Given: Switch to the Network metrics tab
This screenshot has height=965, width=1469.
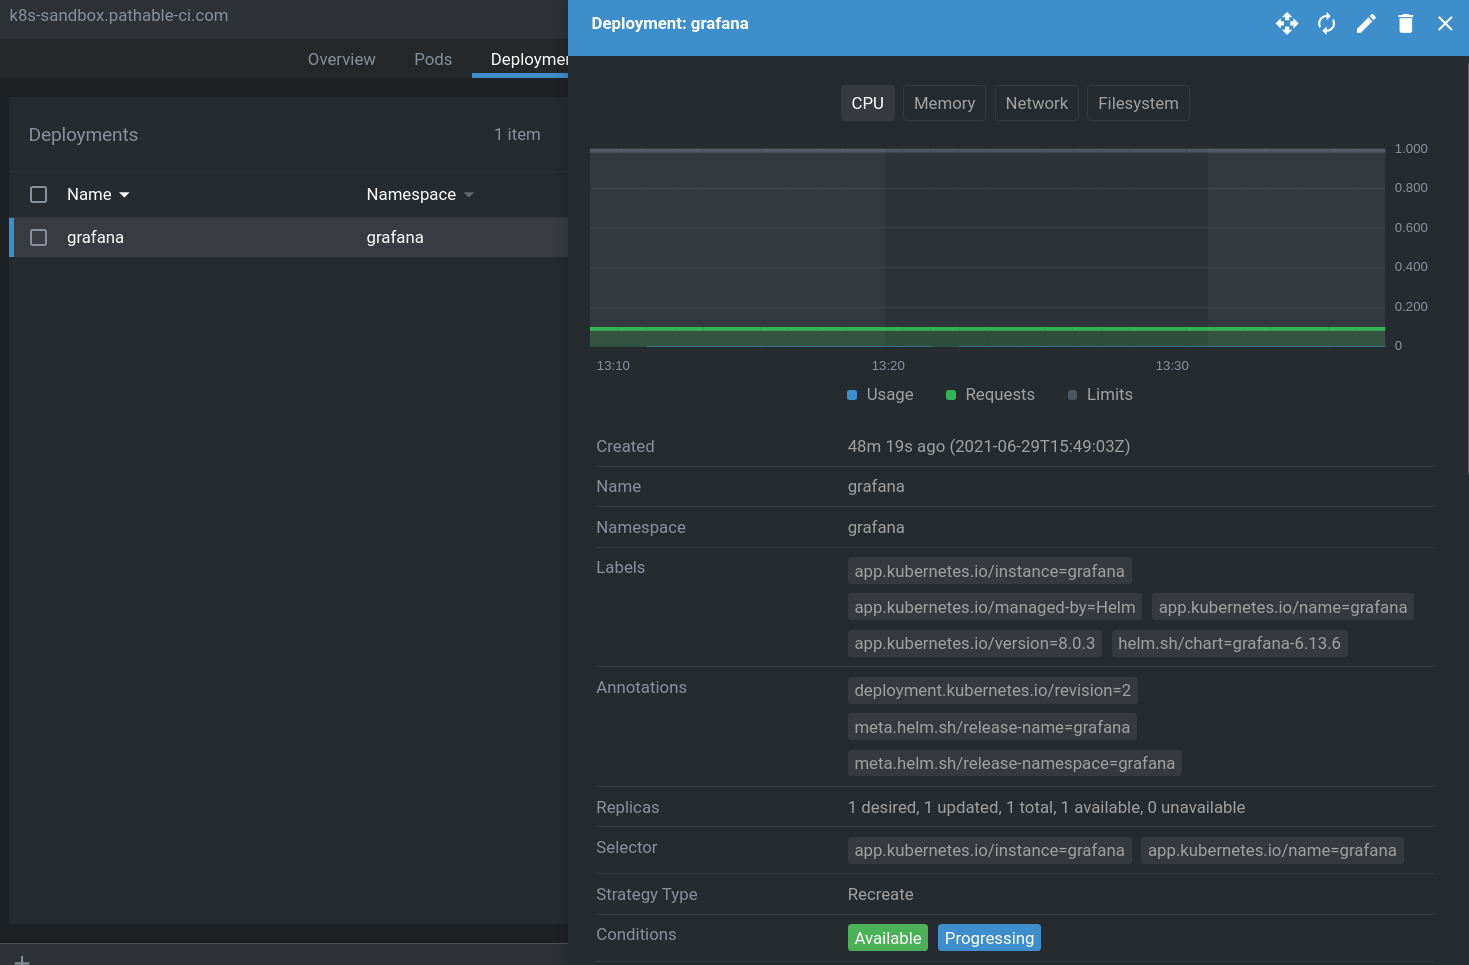Looking at the screenshot, I should [1036, 103].
